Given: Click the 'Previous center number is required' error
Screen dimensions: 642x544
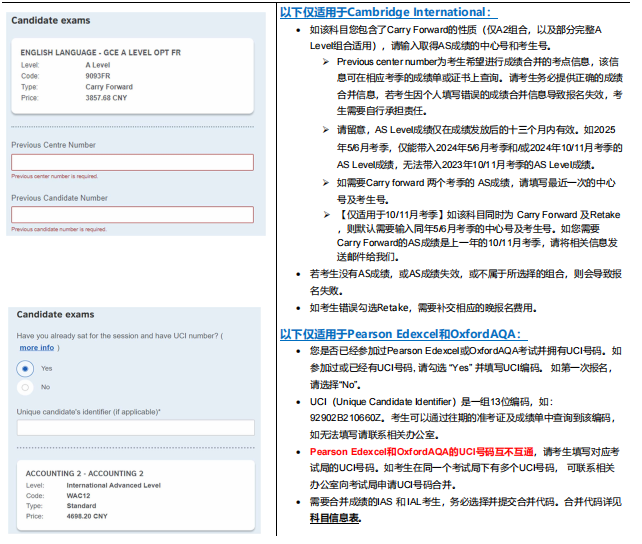Looking at the screenshot, I should pyautogui.click(x=54, y=176).
